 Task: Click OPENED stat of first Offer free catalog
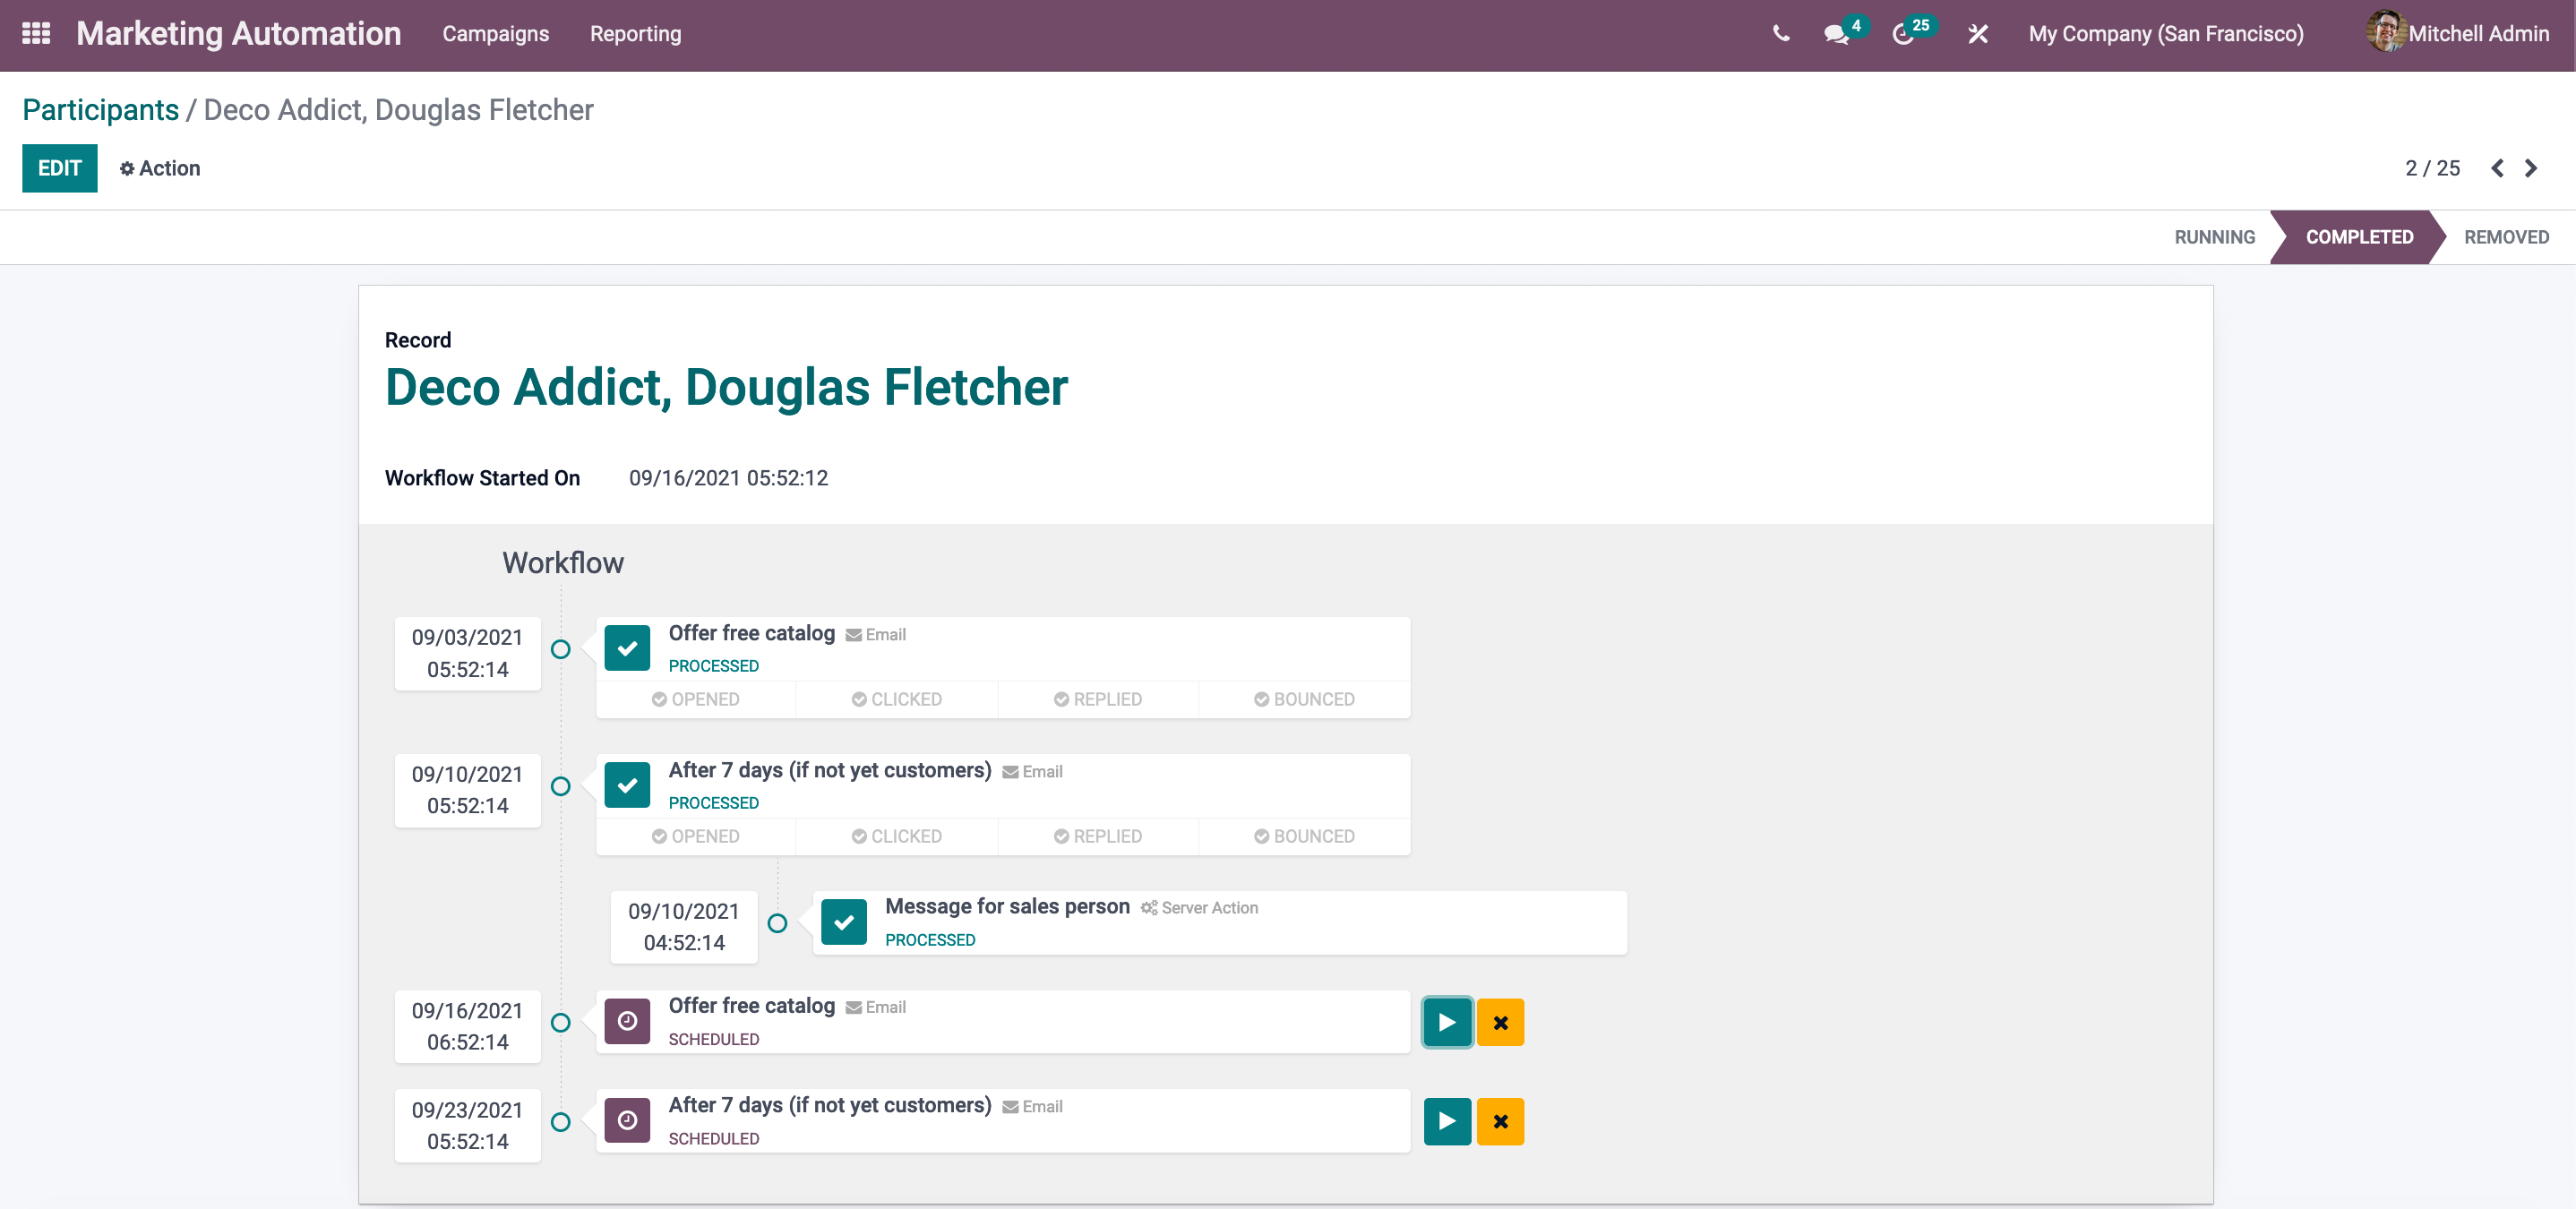(x=696, y=699)
